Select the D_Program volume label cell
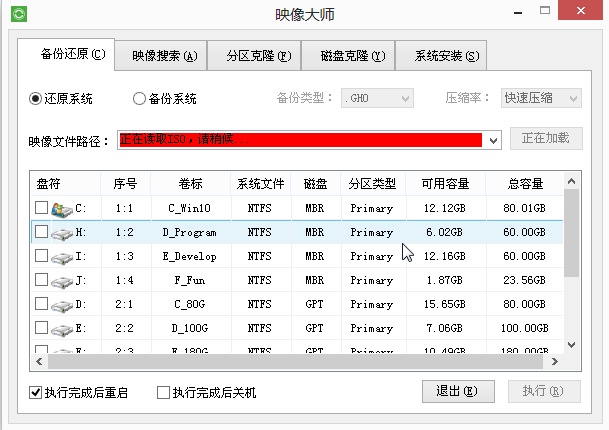The width and height of the screenshot is (609, 430). (190, 233)
